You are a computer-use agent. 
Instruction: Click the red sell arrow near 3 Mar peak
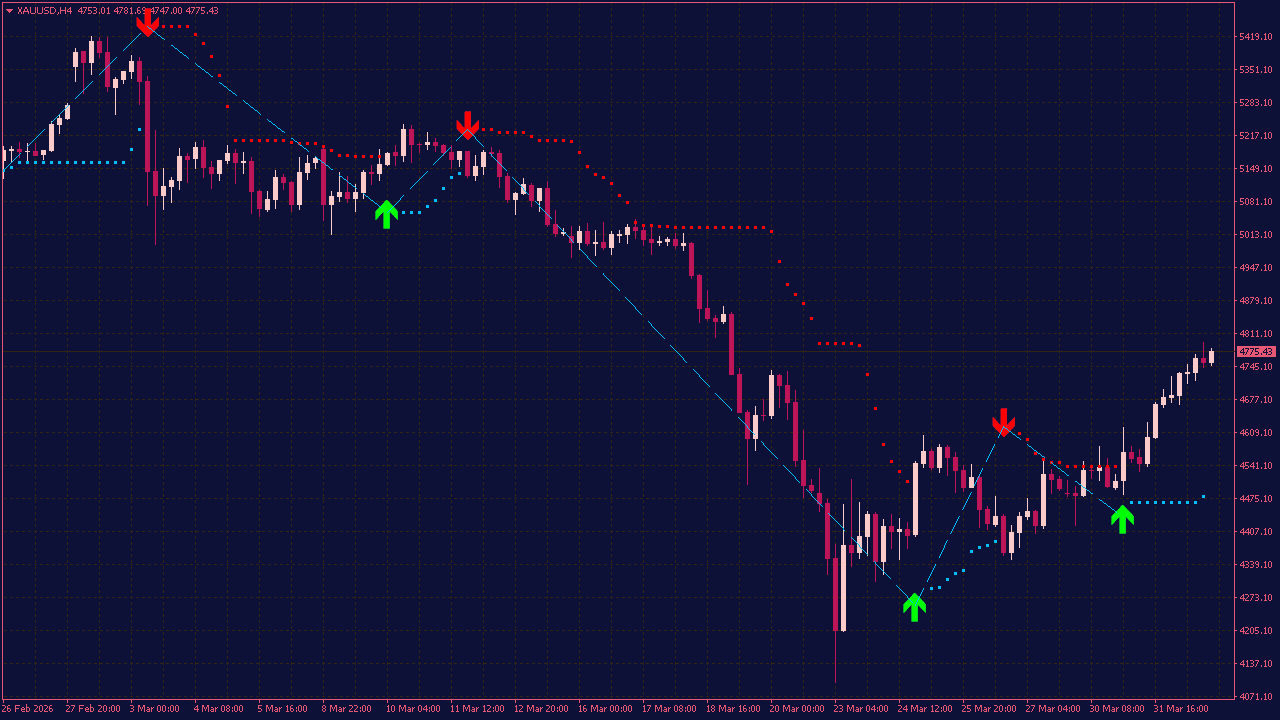[148, 22]
